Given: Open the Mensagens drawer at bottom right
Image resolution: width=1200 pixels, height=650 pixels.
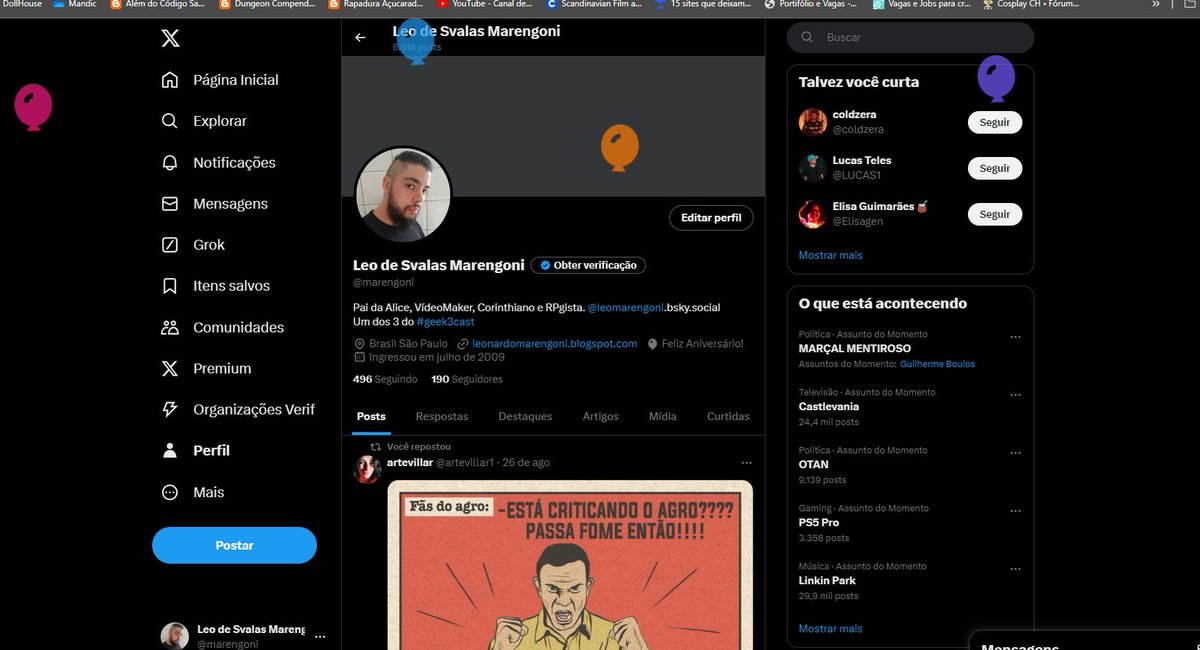Looking at the screenshot, I should pos(1085,641).
